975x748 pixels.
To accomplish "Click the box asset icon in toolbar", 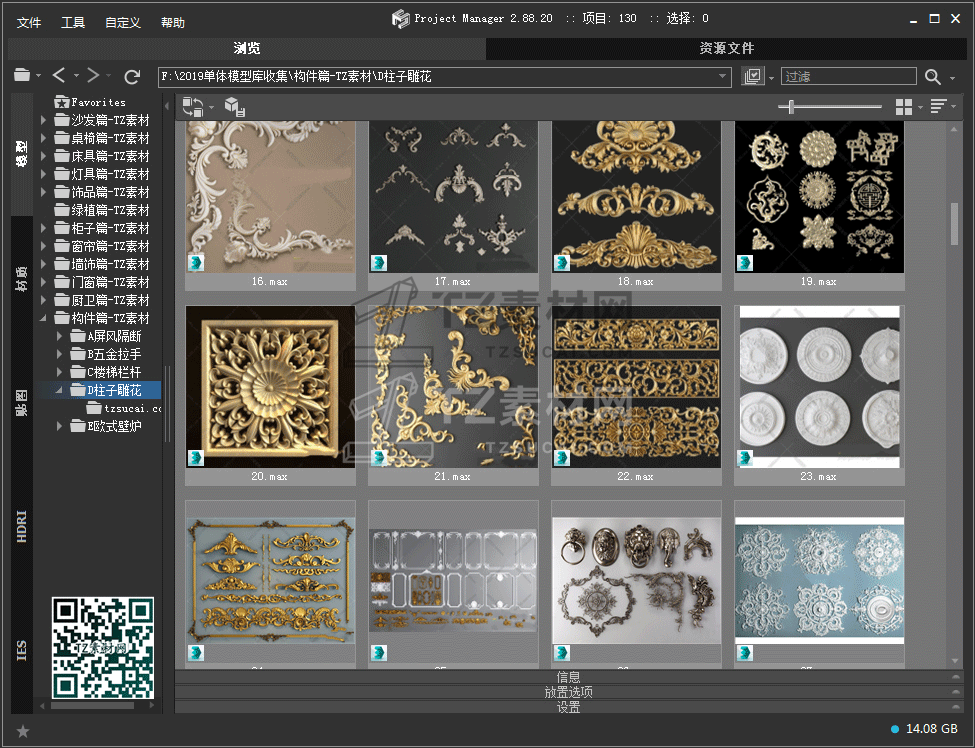I will coord(234,107).
